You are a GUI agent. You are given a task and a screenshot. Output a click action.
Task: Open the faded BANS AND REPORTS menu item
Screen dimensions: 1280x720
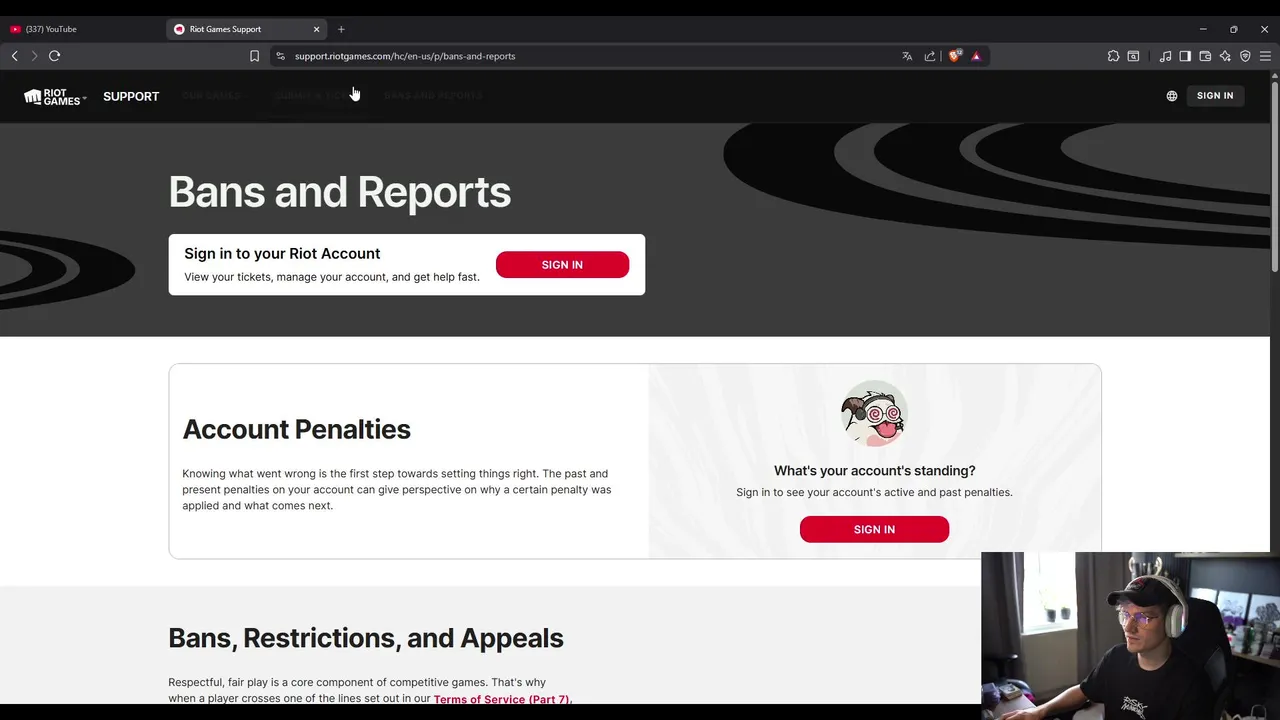point(433,95)
